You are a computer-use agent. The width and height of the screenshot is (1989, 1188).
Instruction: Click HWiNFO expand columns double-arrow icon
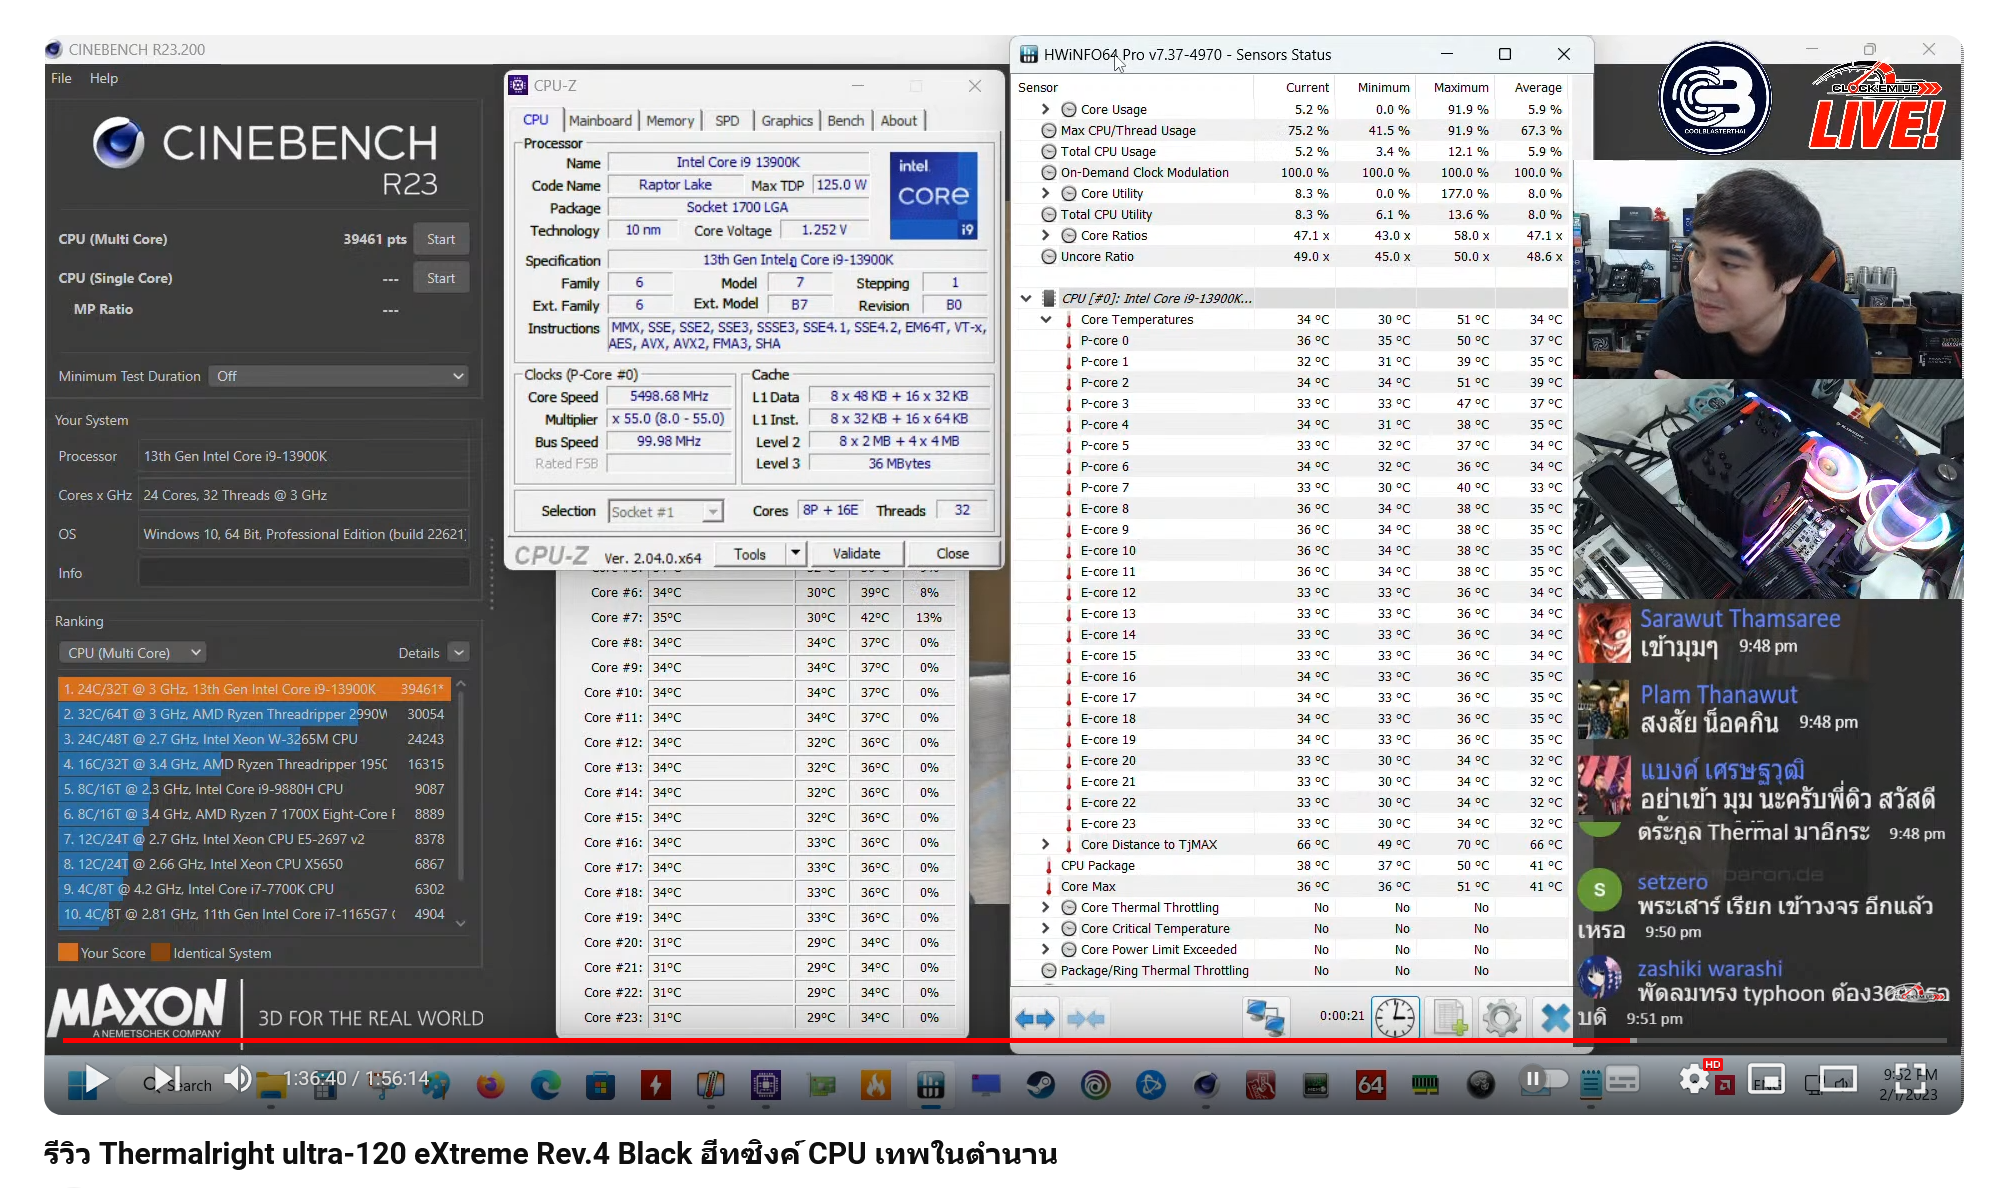1034,1018
